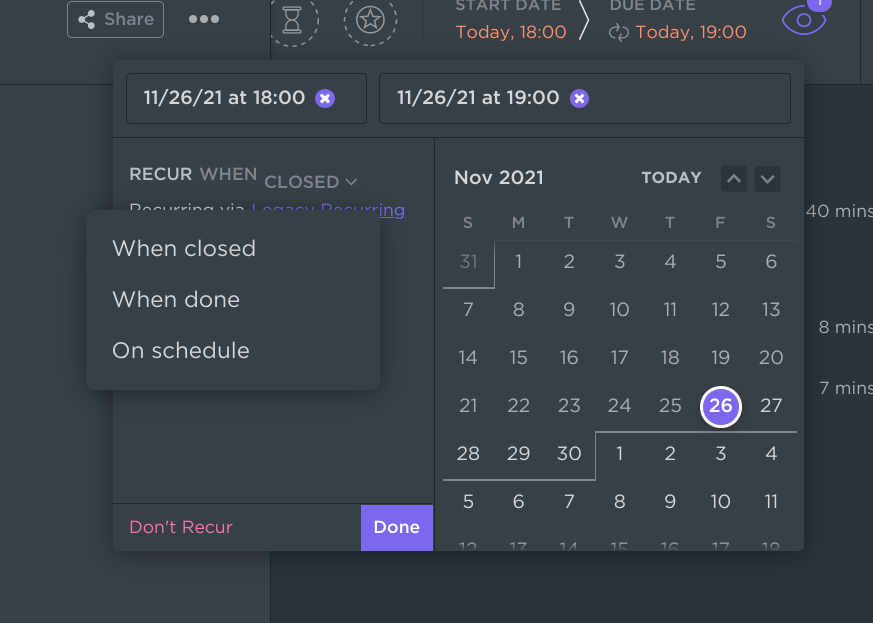Image resolution: width=873 pixels, height=623 pixels.
Task: Go to previous month with up arrow
Action: (x=734, y=179)
